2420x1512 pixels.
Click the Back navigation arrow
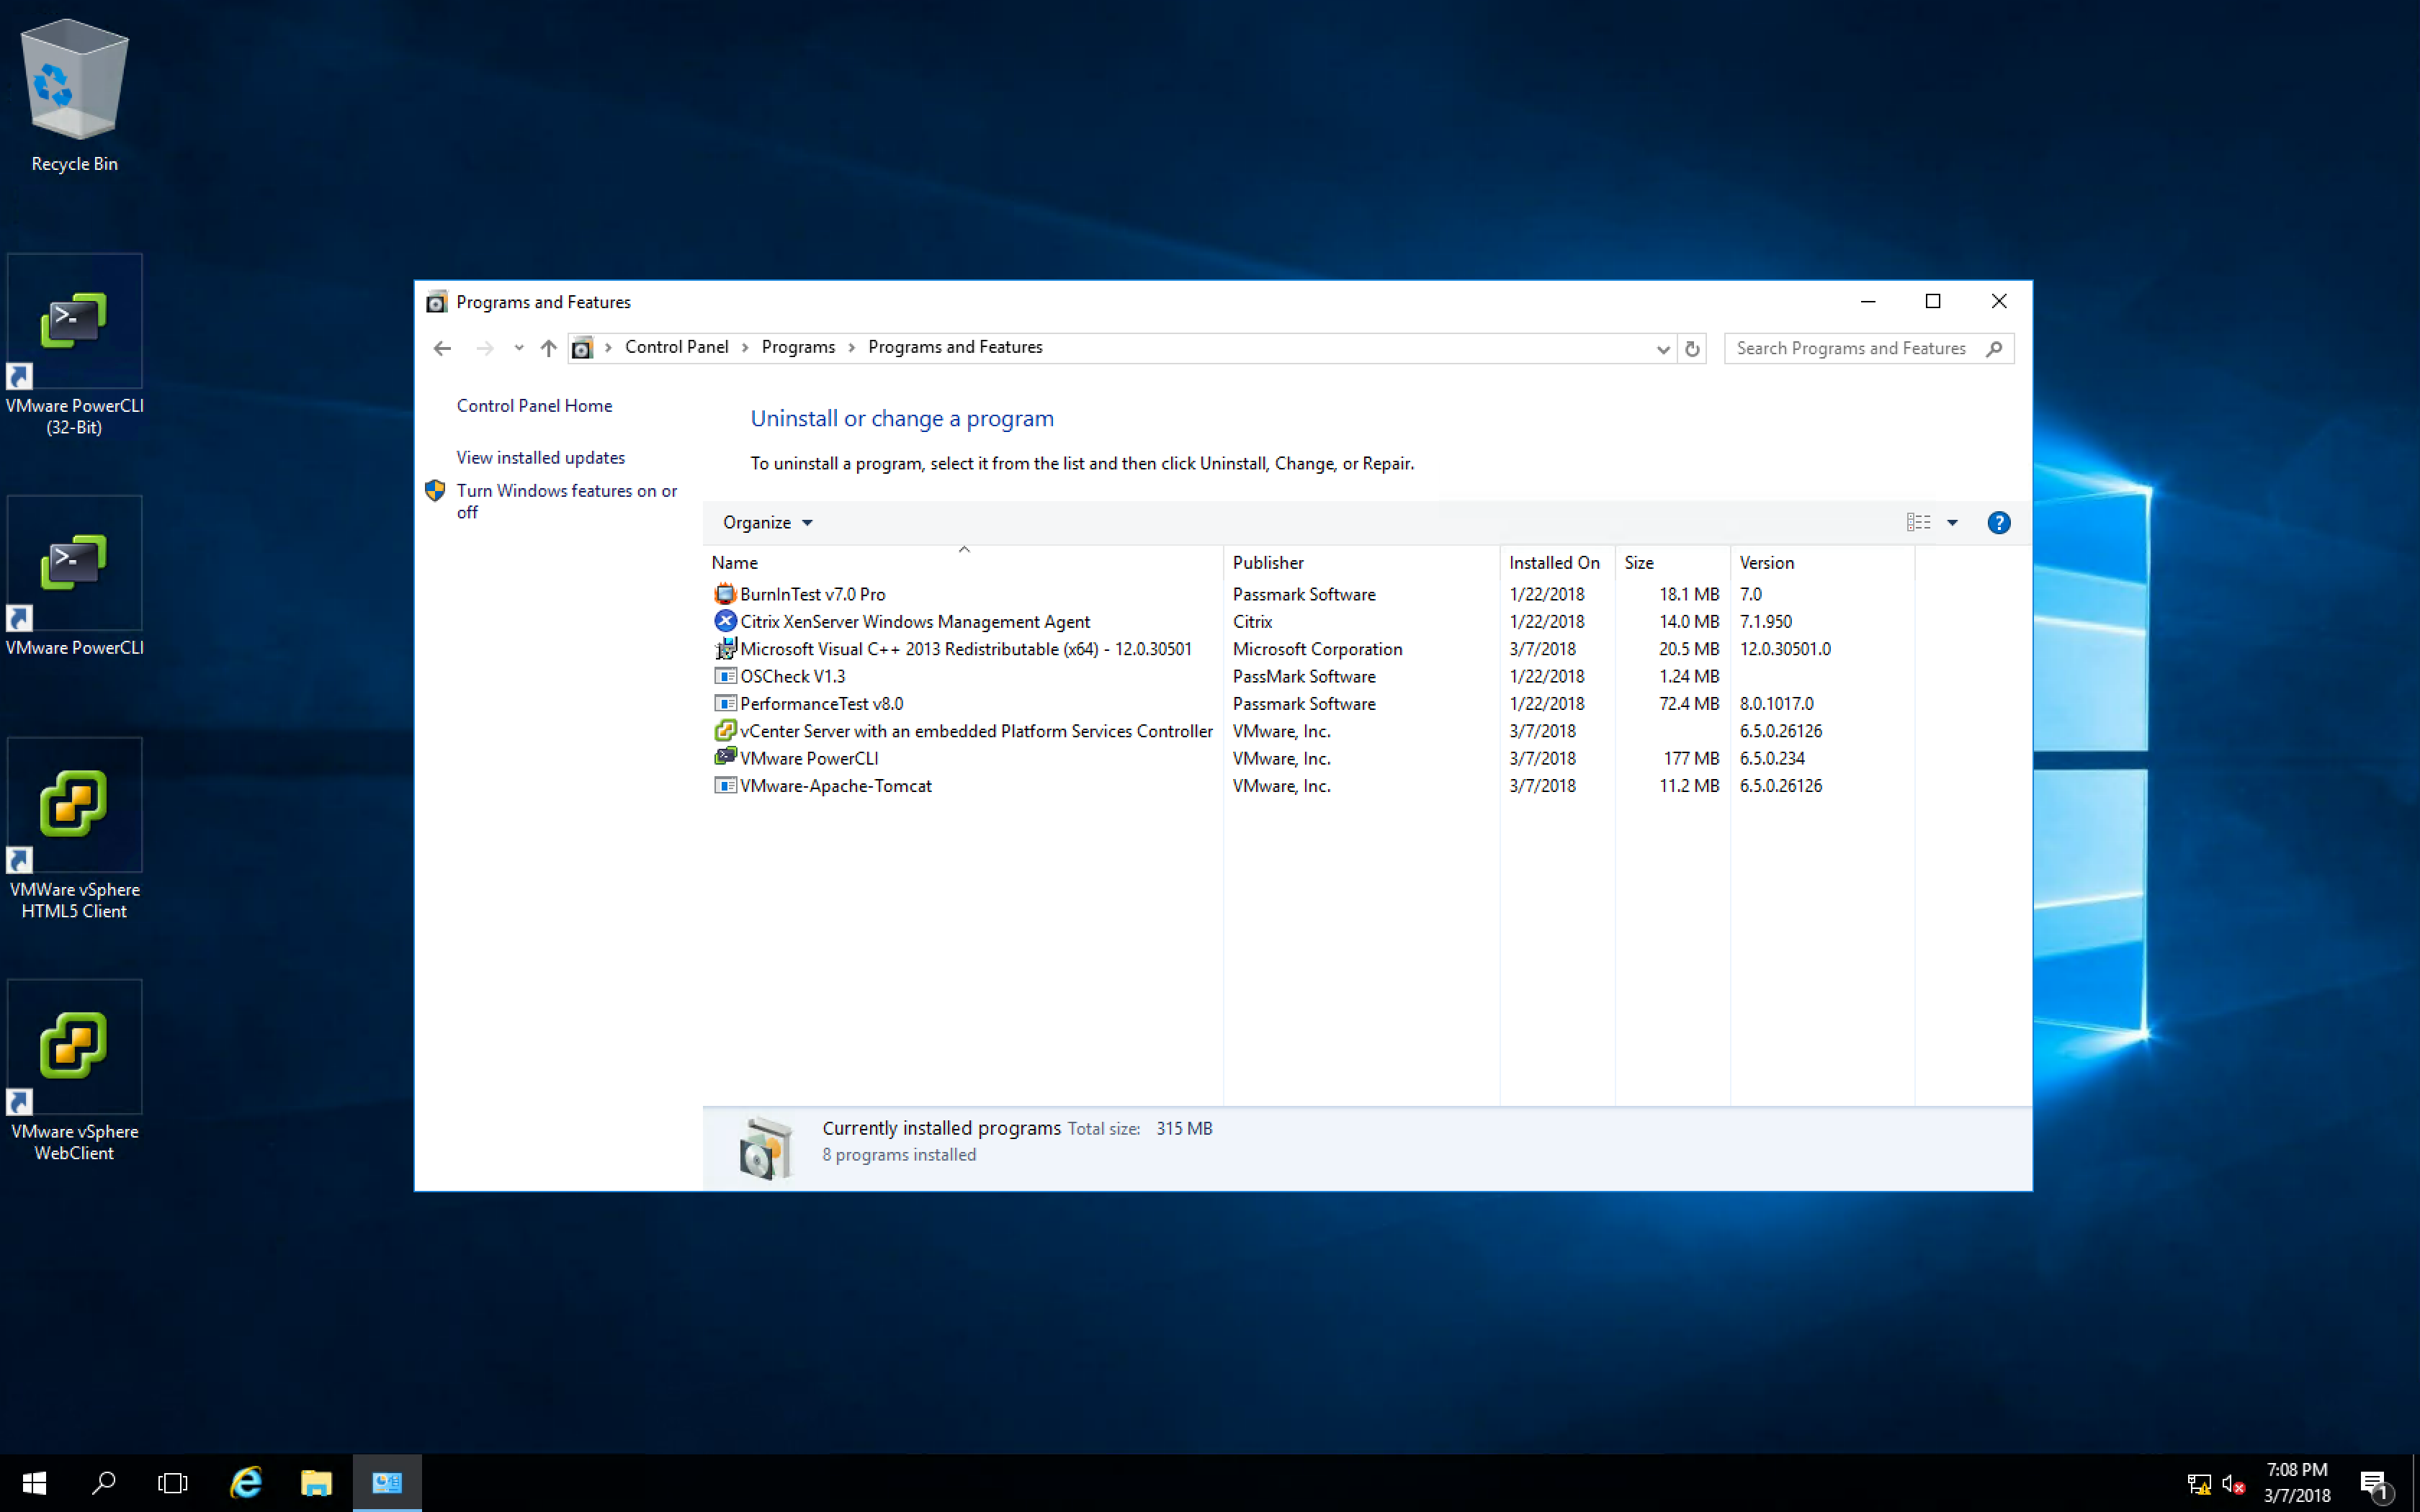coord(442,348)
